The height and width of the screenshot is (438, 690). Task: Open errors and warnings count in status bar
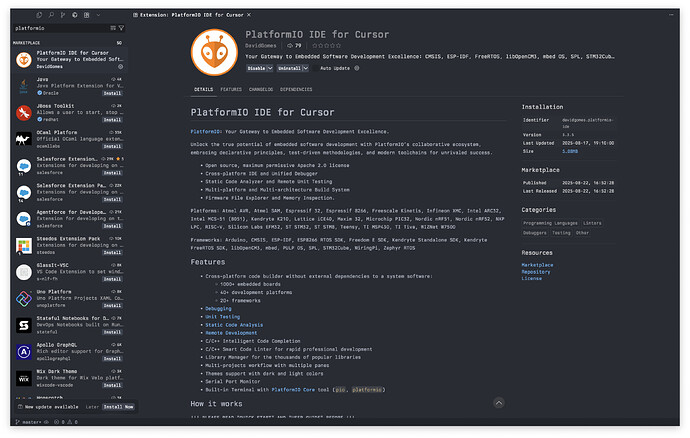click(x=66, y=422)
